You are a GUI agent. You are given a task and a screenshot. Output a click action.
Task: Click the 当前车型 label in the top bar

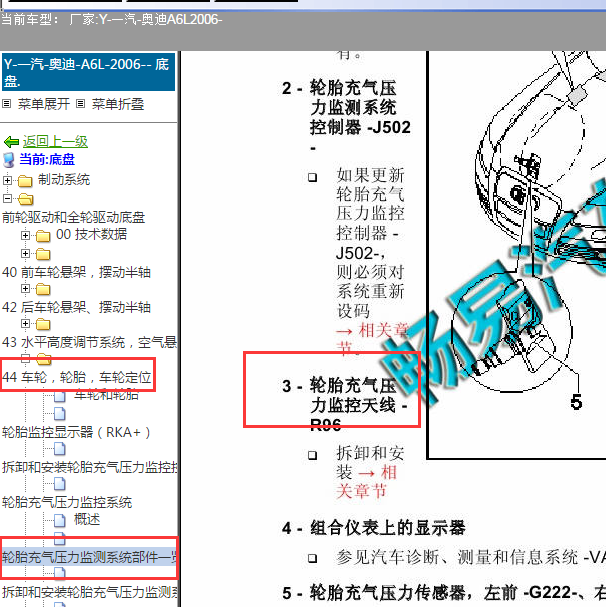pos(30,19)
